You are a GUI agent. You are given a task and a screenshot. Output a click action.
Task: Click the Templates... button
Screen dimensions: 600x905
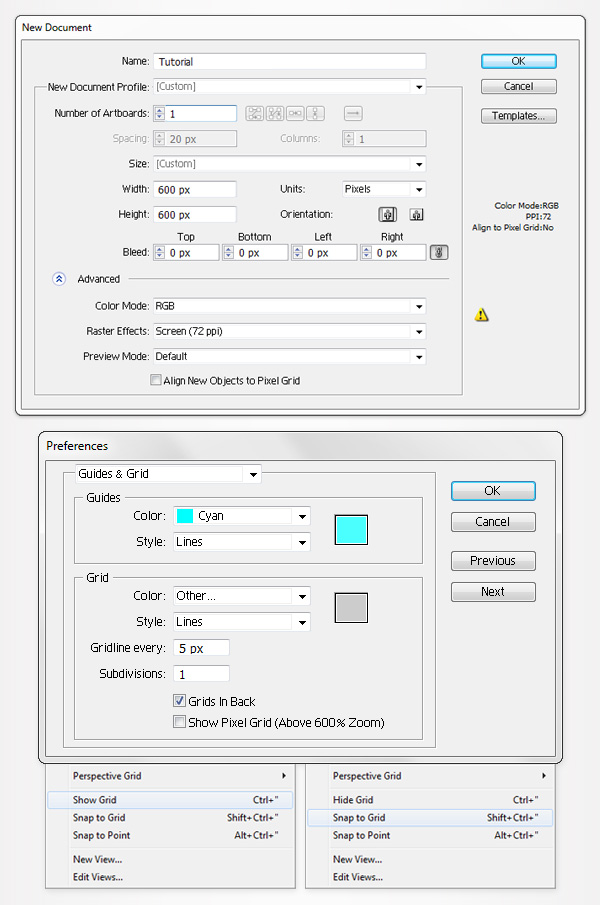click(518, 116)
